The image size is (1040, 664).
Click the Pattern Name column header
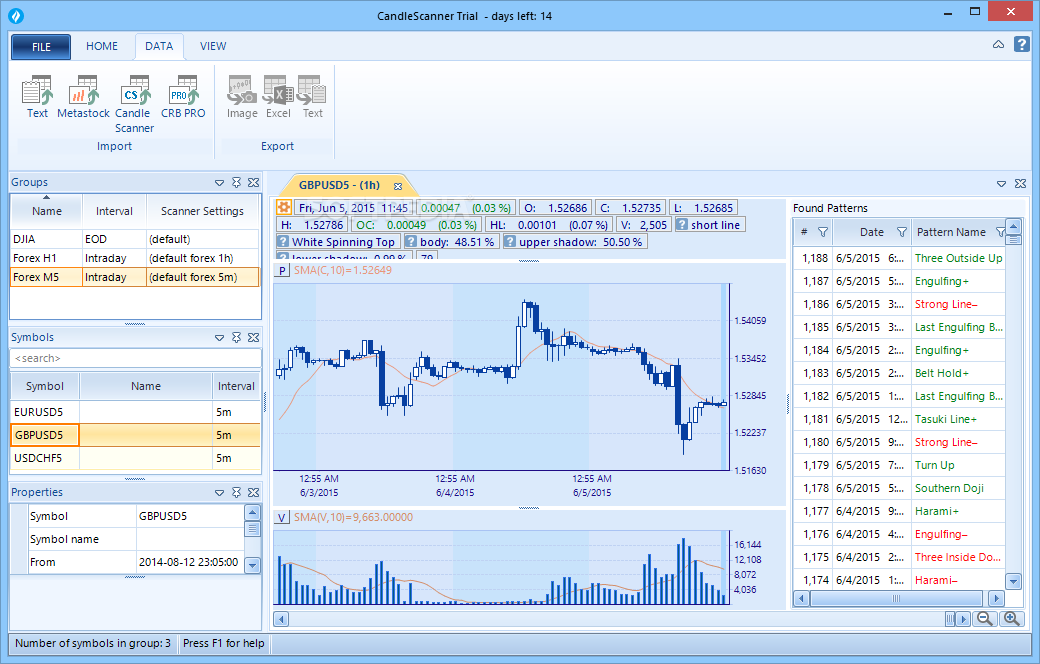pyautogui.click(x=951, y=232)
